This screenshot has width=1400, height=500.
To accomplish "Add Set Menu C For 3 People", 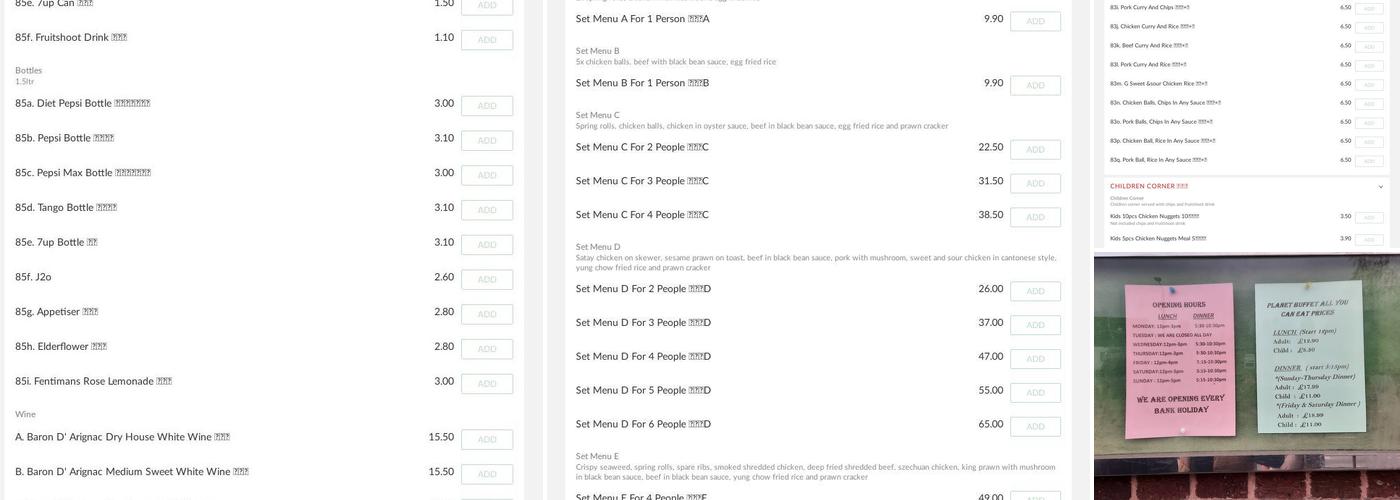I will [x=1035, y=184].
